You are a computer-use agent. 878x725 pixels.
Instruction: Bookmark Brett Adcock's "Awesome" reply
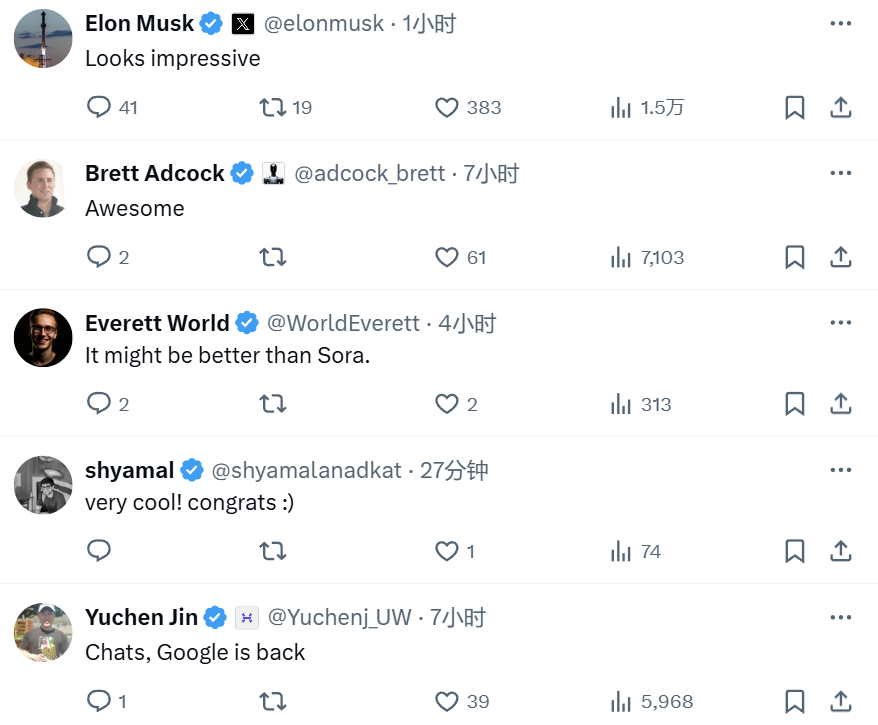[x=795, y=257]
